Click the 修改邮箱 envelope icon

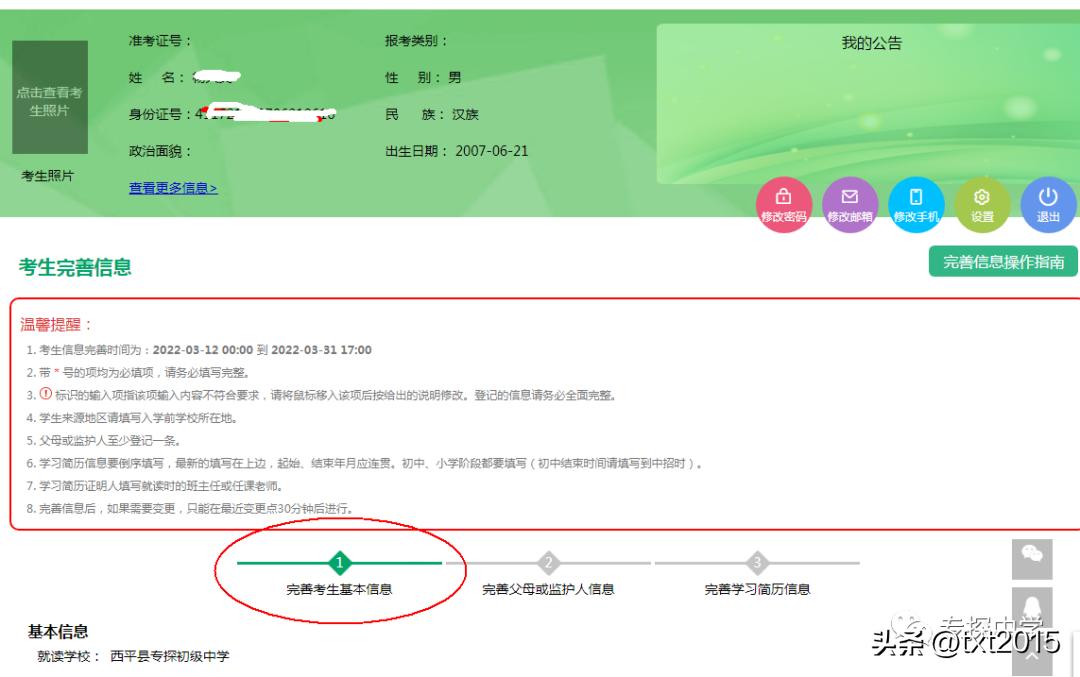click(850, 198)
